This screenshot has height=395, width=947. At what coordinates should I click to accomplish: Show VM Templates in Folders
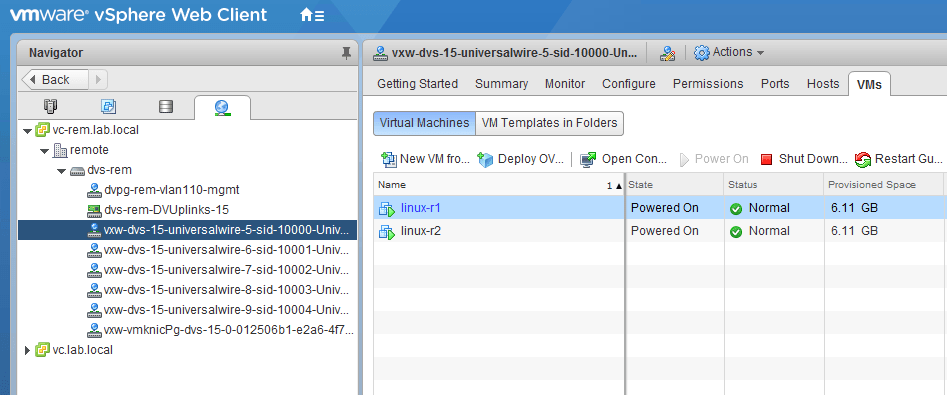click(x=550, y=123)
